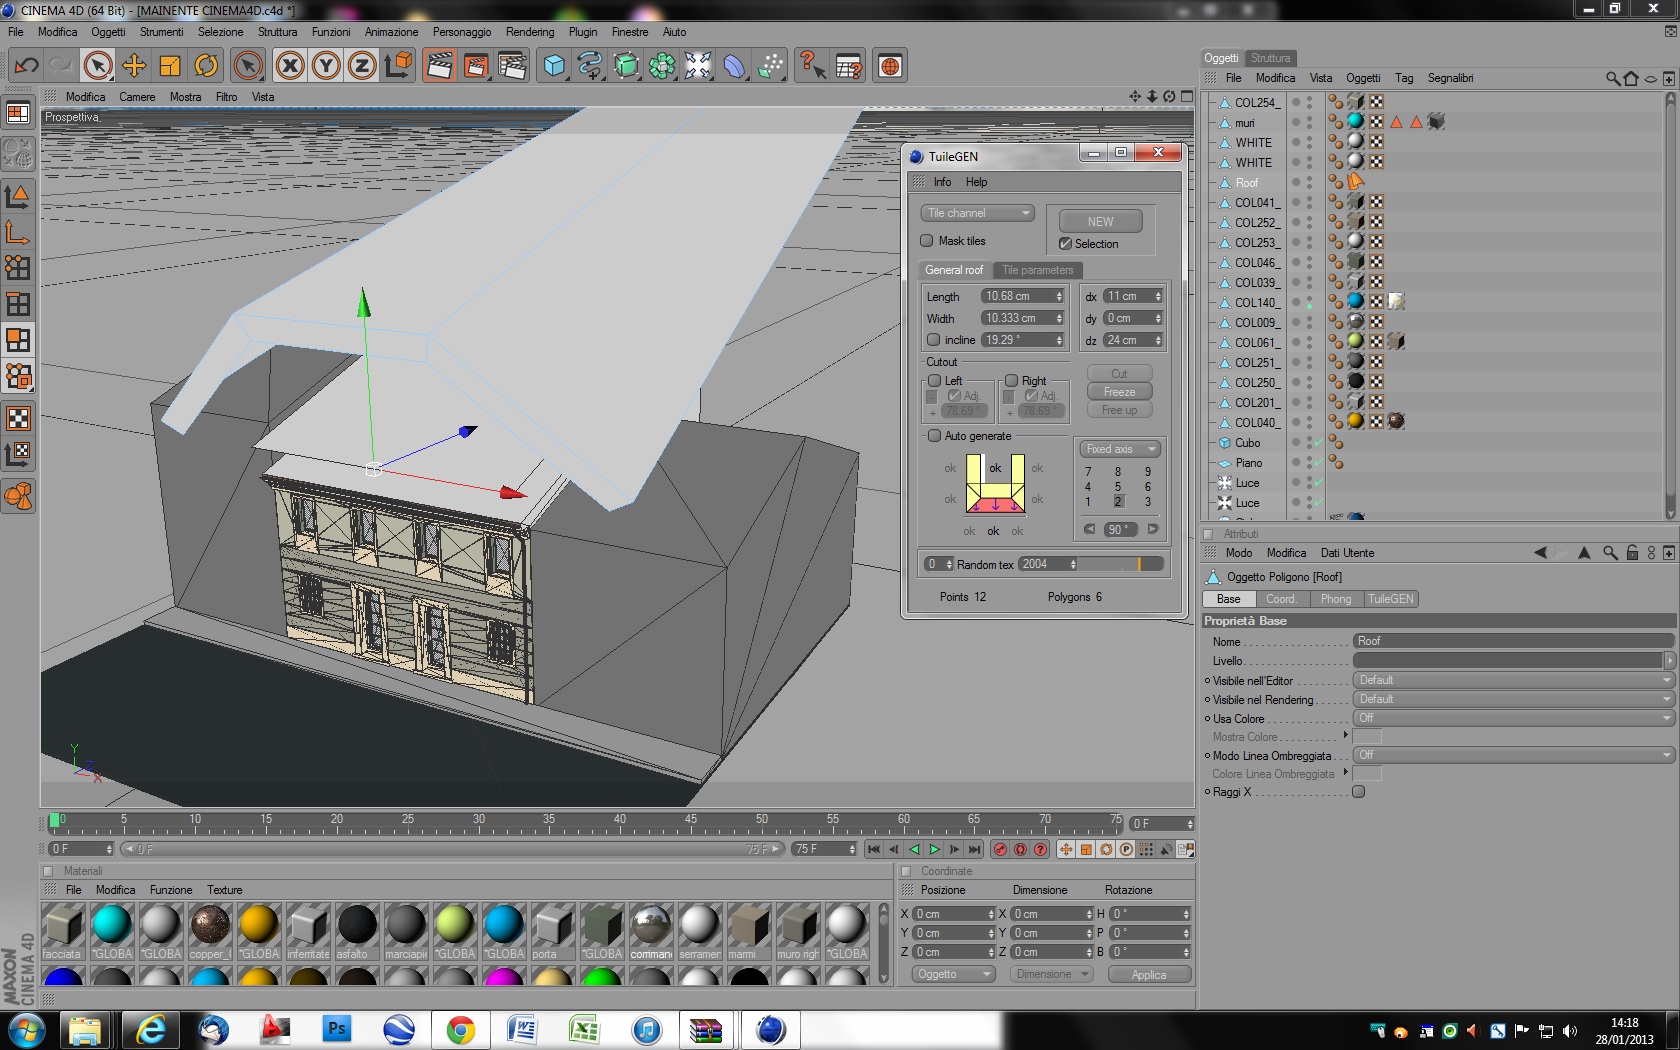Click the NEW button in TuileGEN

[1100, 221]
